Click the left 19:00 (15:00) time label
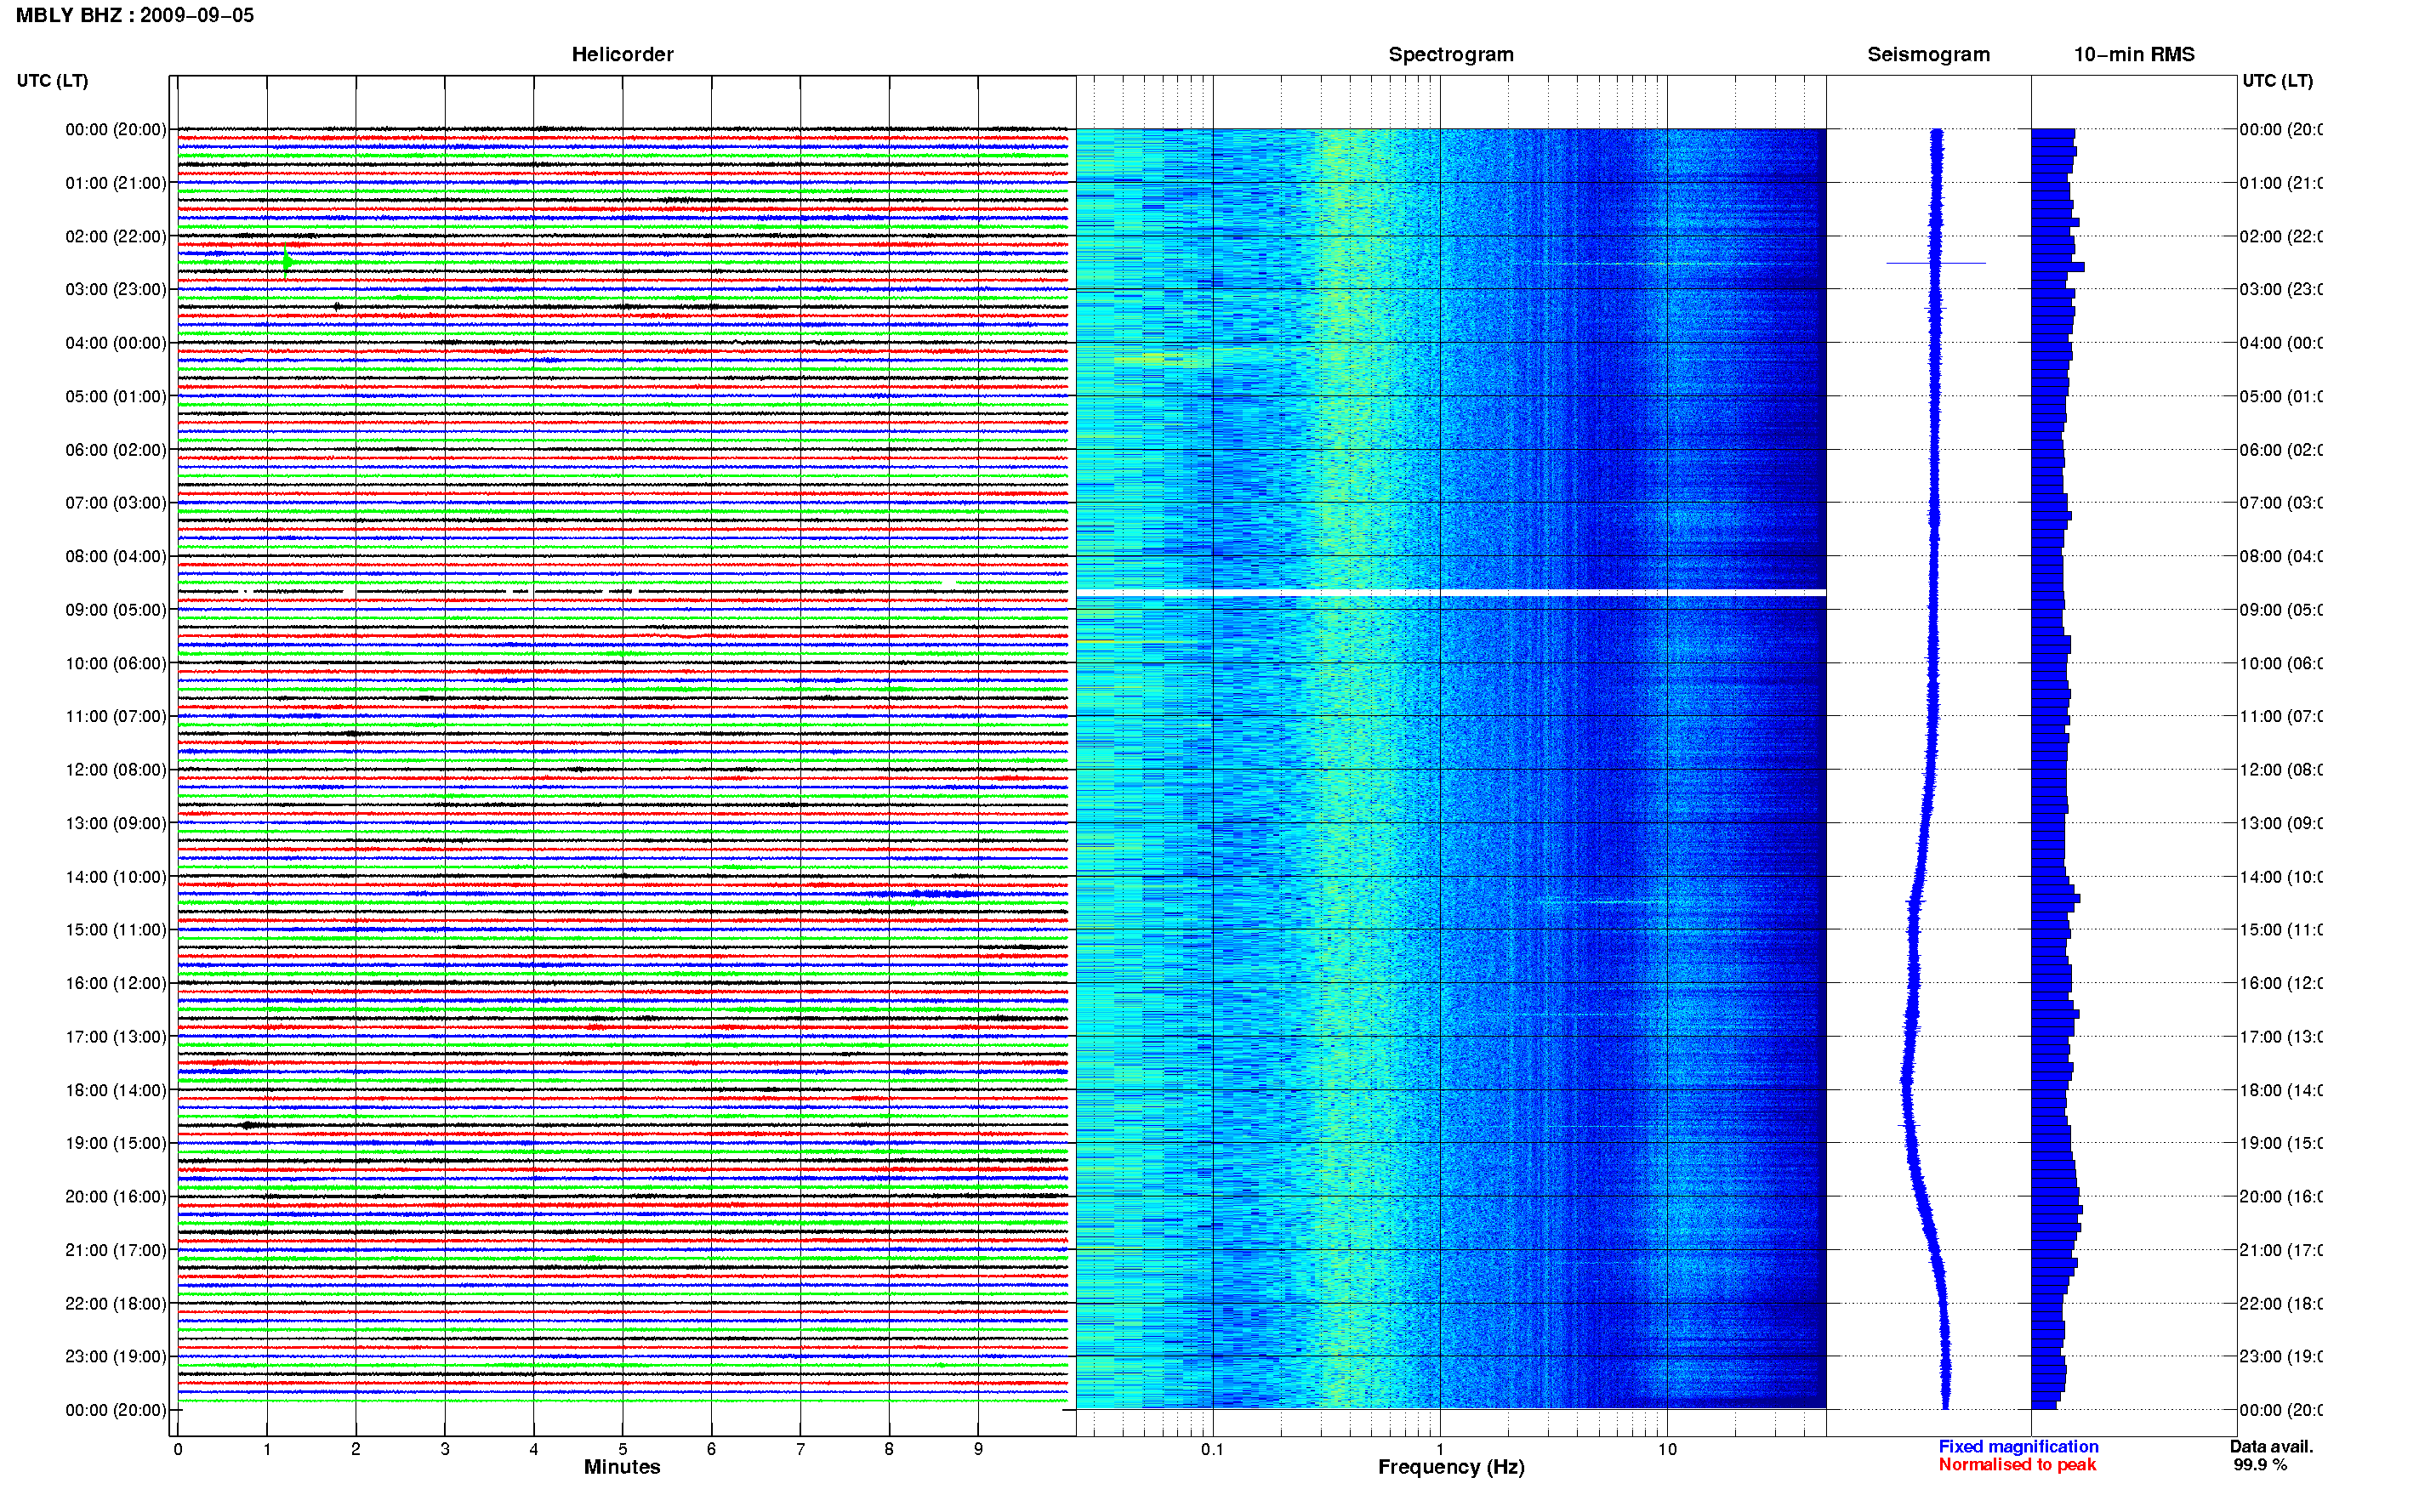Viewport: 2419px width, 1512px height. coord(116,1143)
